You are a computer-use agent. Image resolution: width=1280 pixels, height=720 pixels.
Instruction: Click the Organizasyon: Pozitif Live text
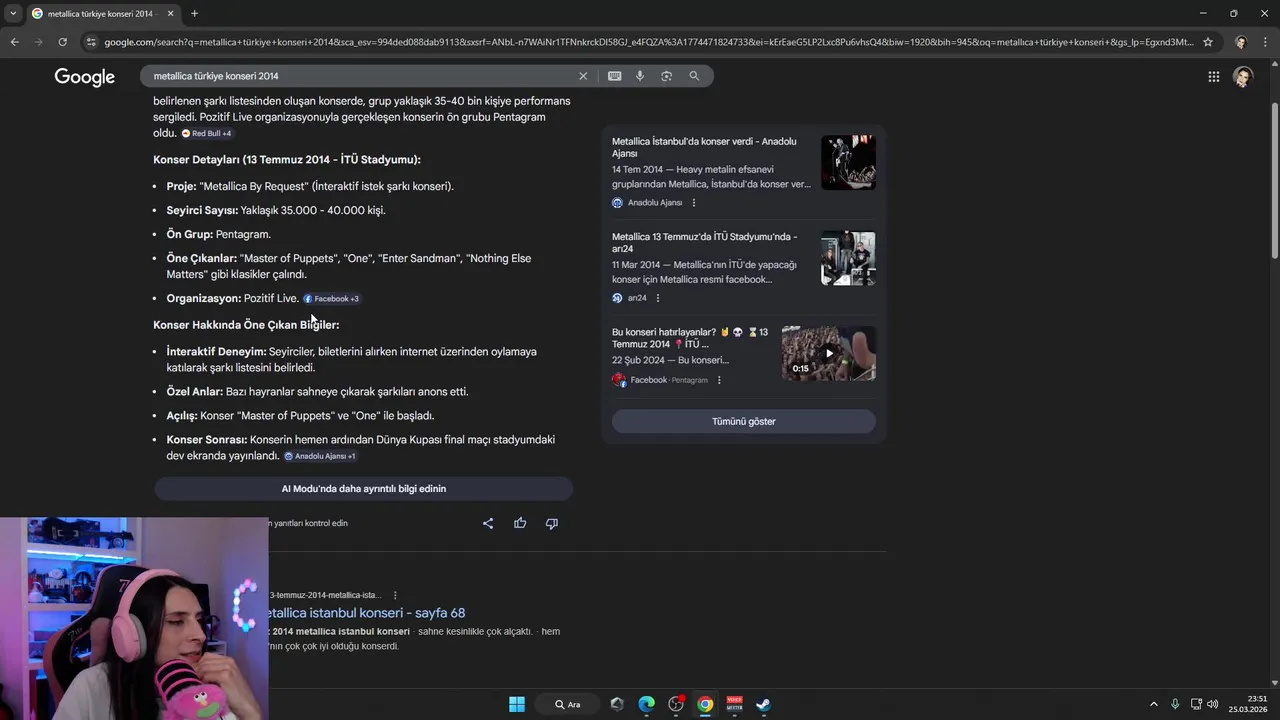[x=232, y=298]
